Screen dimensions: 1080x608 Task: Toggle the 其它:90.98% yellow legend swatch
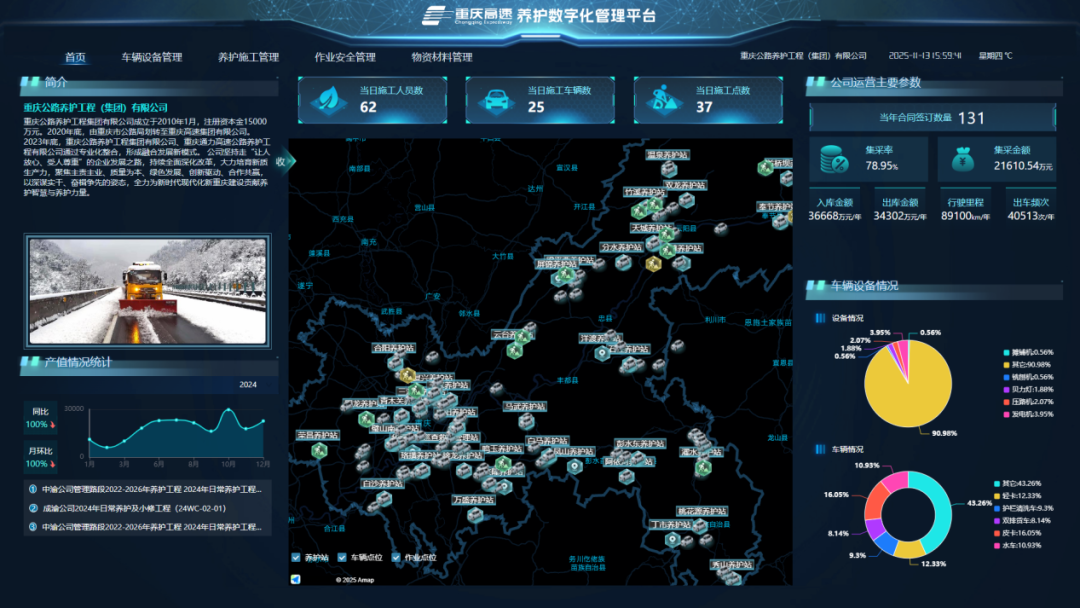(1006, 365)
